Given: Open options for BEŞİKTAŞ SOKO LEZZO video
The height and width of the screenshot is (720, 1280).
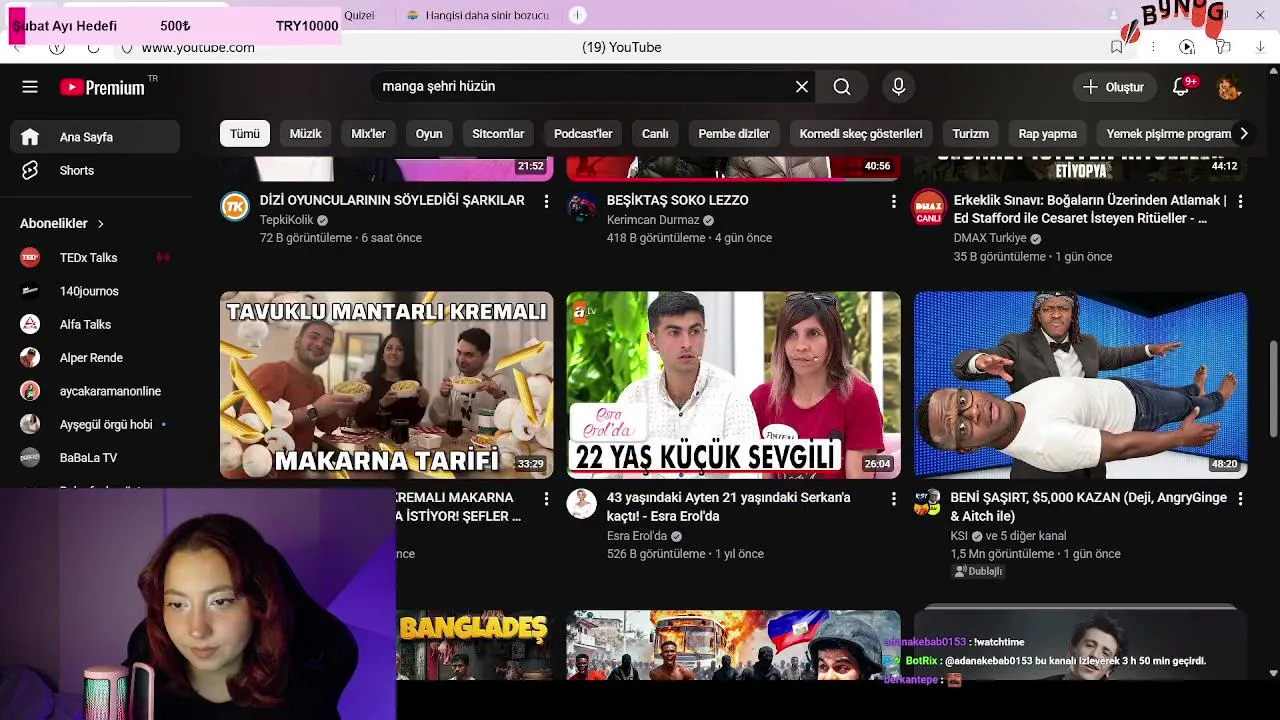Looking at the screenshot, I should point(893,201).
